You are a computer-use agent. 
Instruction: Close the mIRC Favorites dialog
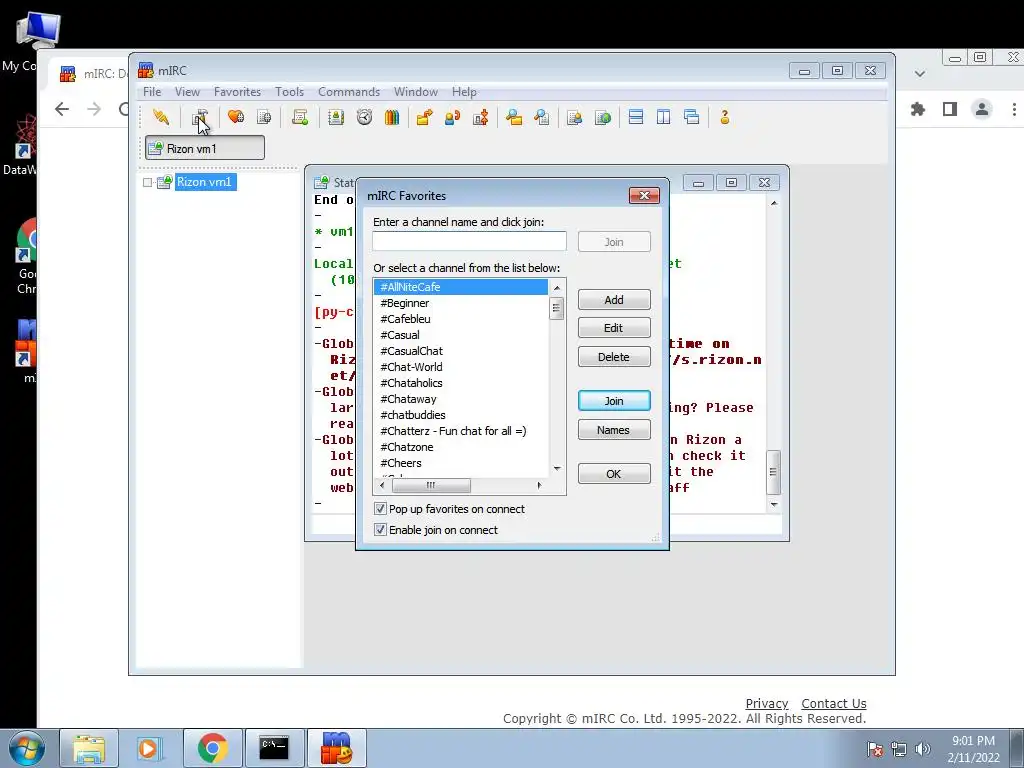pyautogui.click(x=644, y=195)
